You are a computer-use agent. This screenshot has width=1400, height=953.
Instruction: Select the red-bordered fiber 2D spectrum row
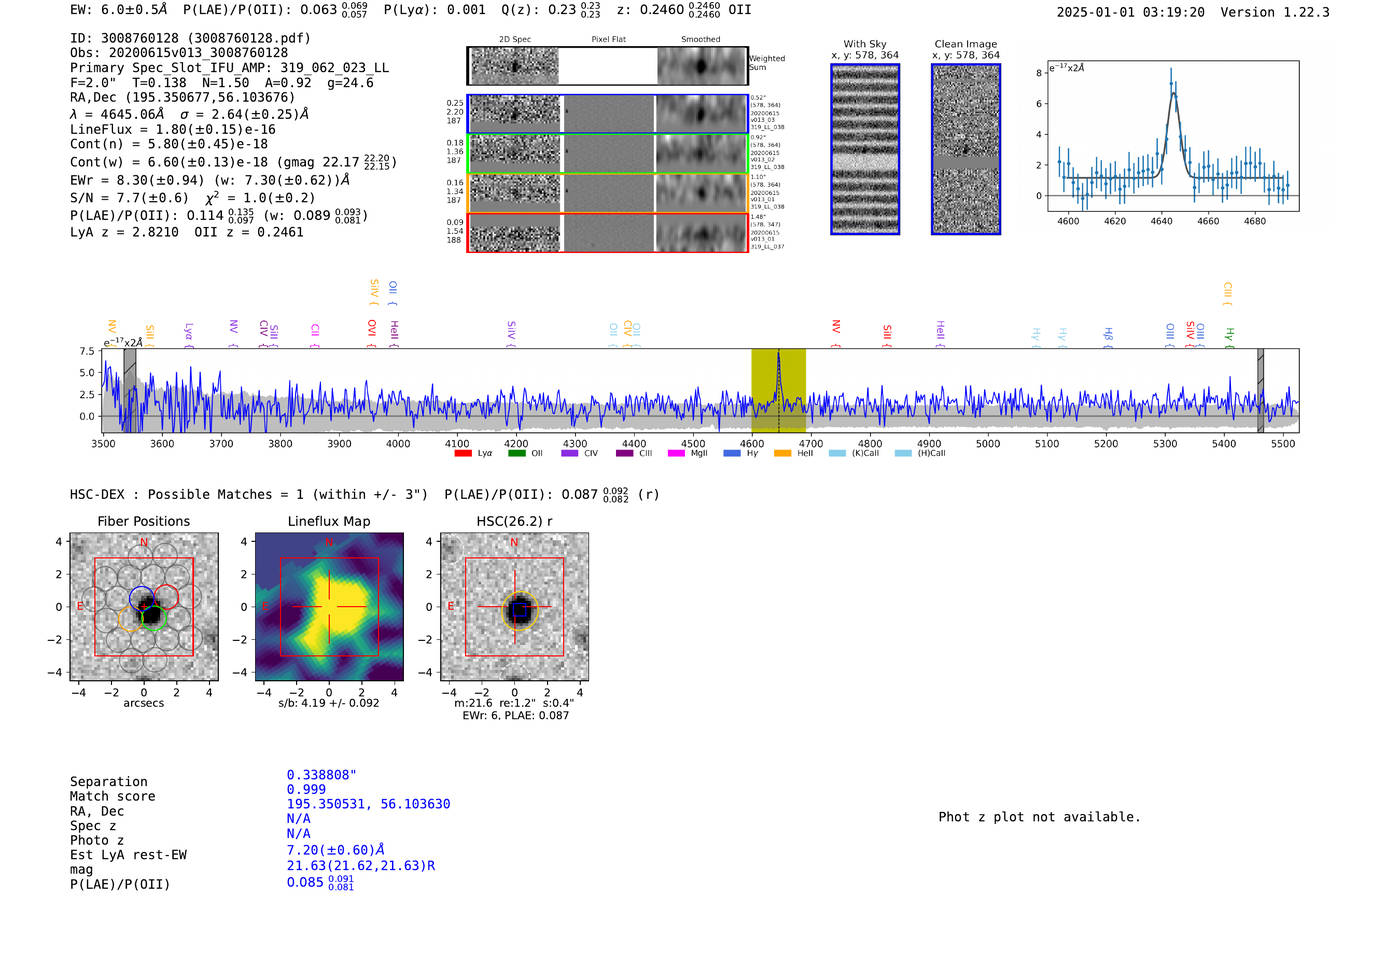(x=608, y=233)
